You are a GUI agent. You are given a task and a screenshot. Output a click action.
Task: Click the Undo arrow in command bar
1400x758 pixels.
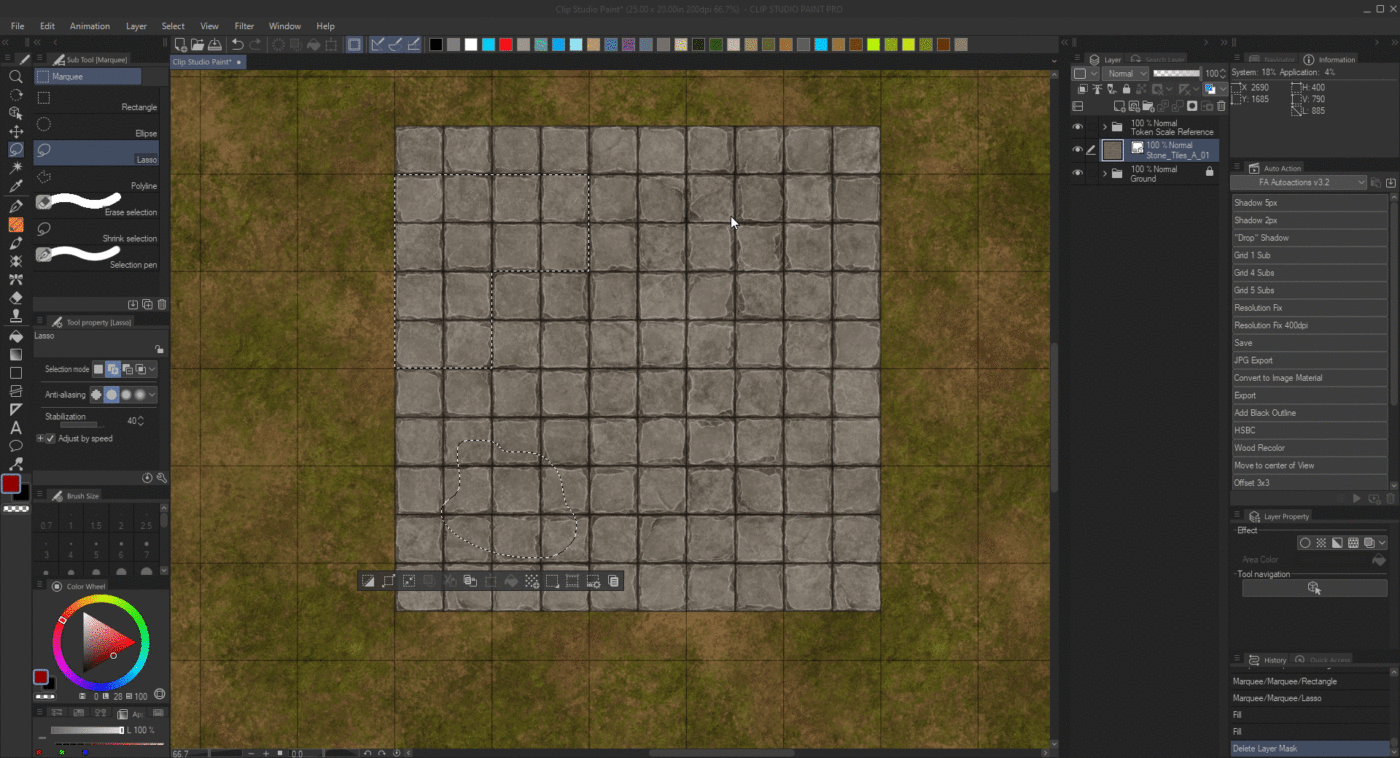pos(237,44)
